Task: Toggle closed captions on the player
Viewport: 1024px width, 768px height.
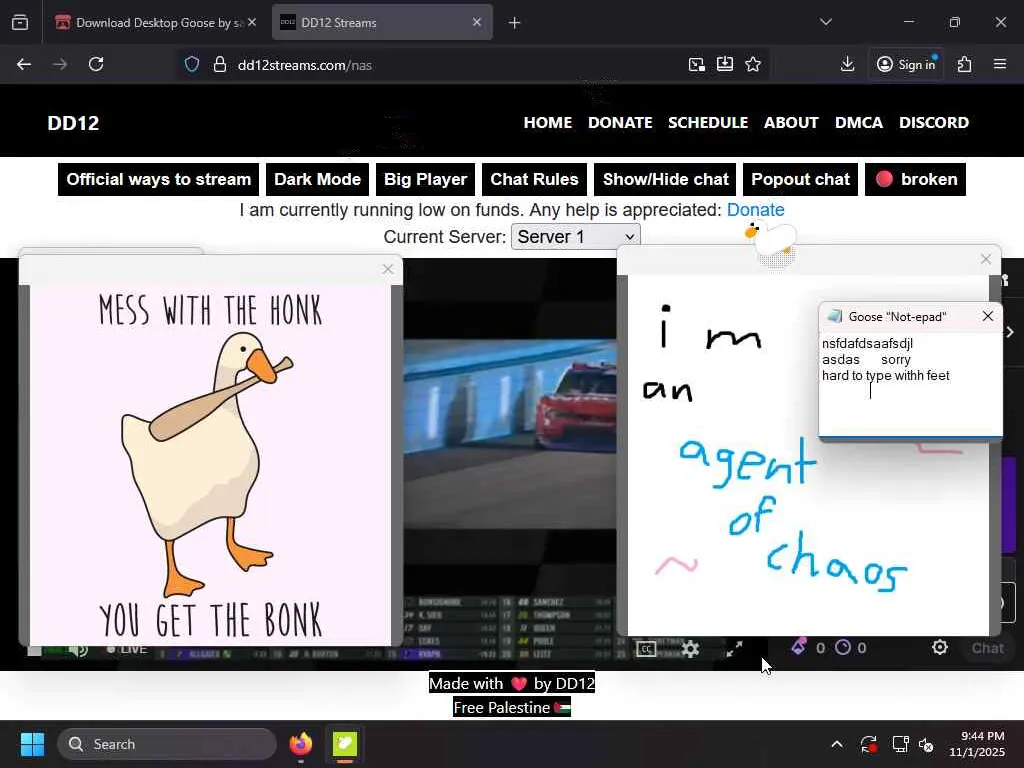Action: (x=646, y=648)
